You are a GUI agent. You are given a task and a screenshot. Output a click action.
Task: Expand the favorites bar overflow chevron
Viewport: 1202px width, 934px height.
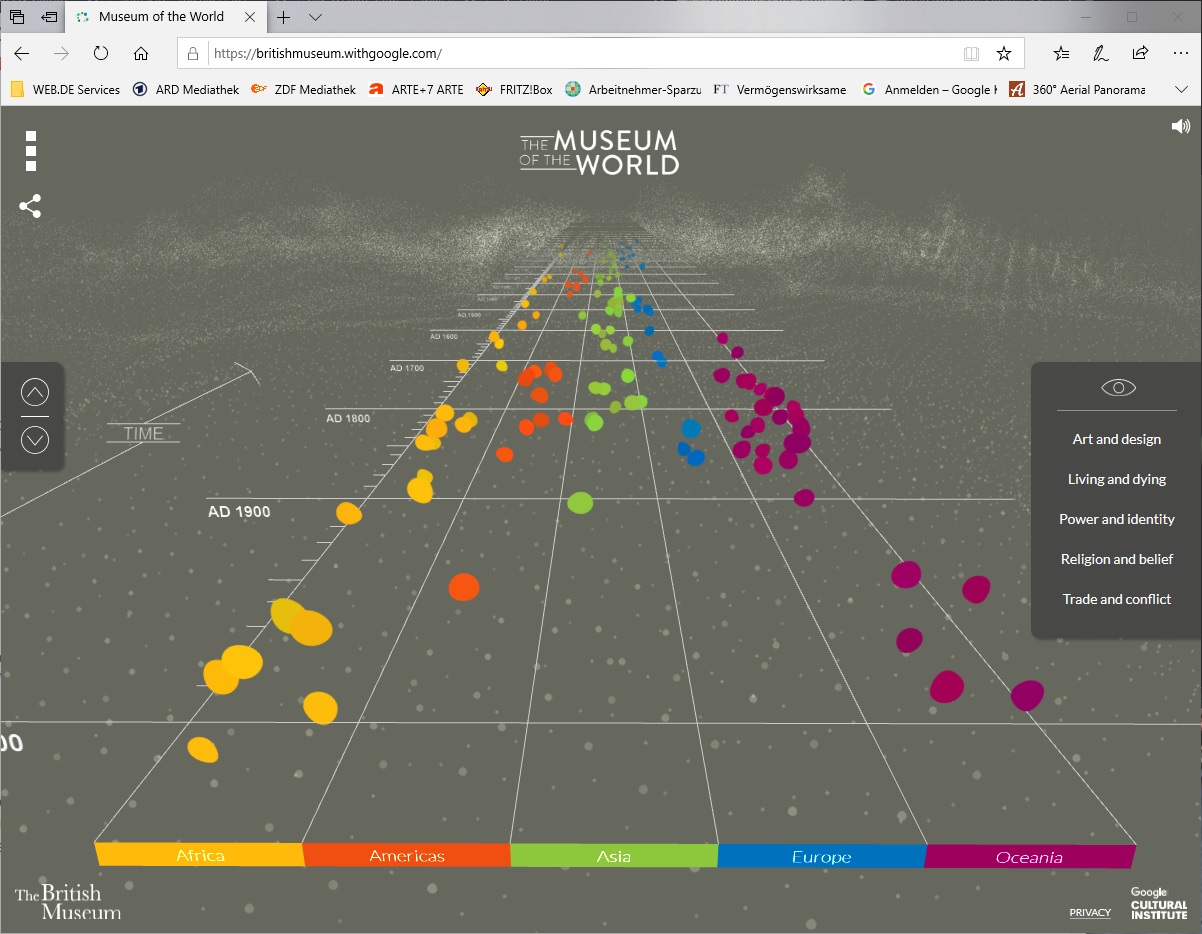tap(1180, 89)
